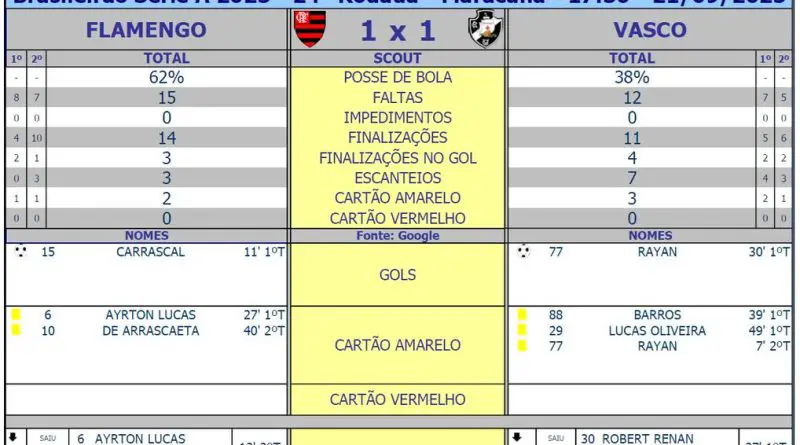
Task: Click the Vasco club crest
Action: [485, 29]
